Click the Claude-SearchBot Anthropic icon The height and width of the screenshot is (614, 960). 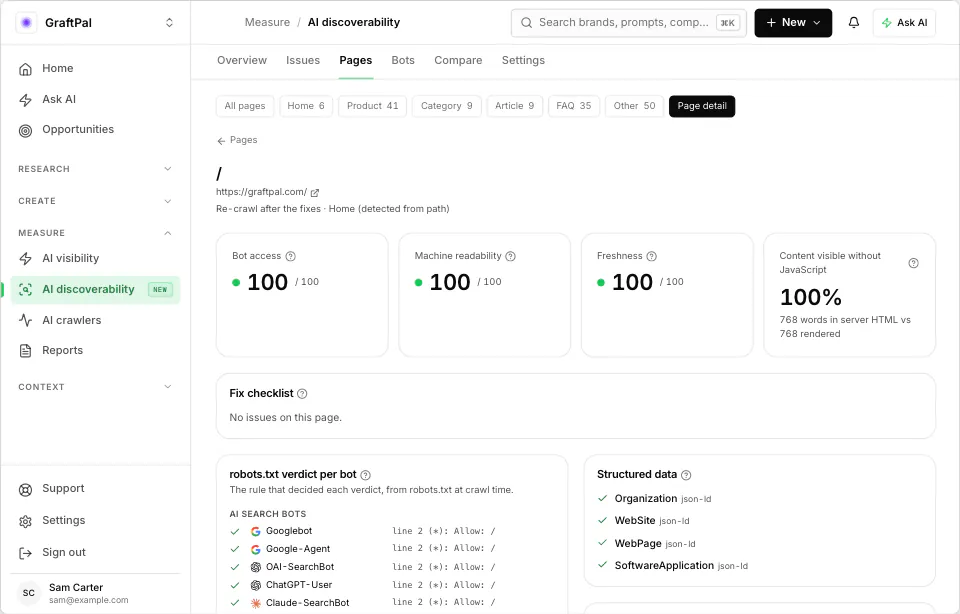click(256, 603)
